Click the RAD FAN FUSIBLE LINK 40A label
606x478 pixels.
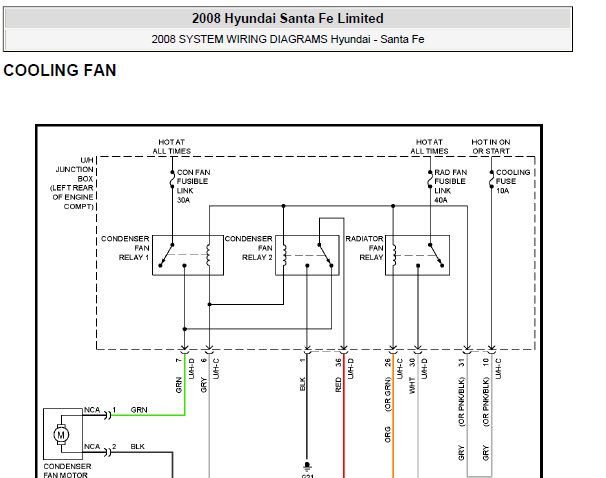(x=450, y=186)
